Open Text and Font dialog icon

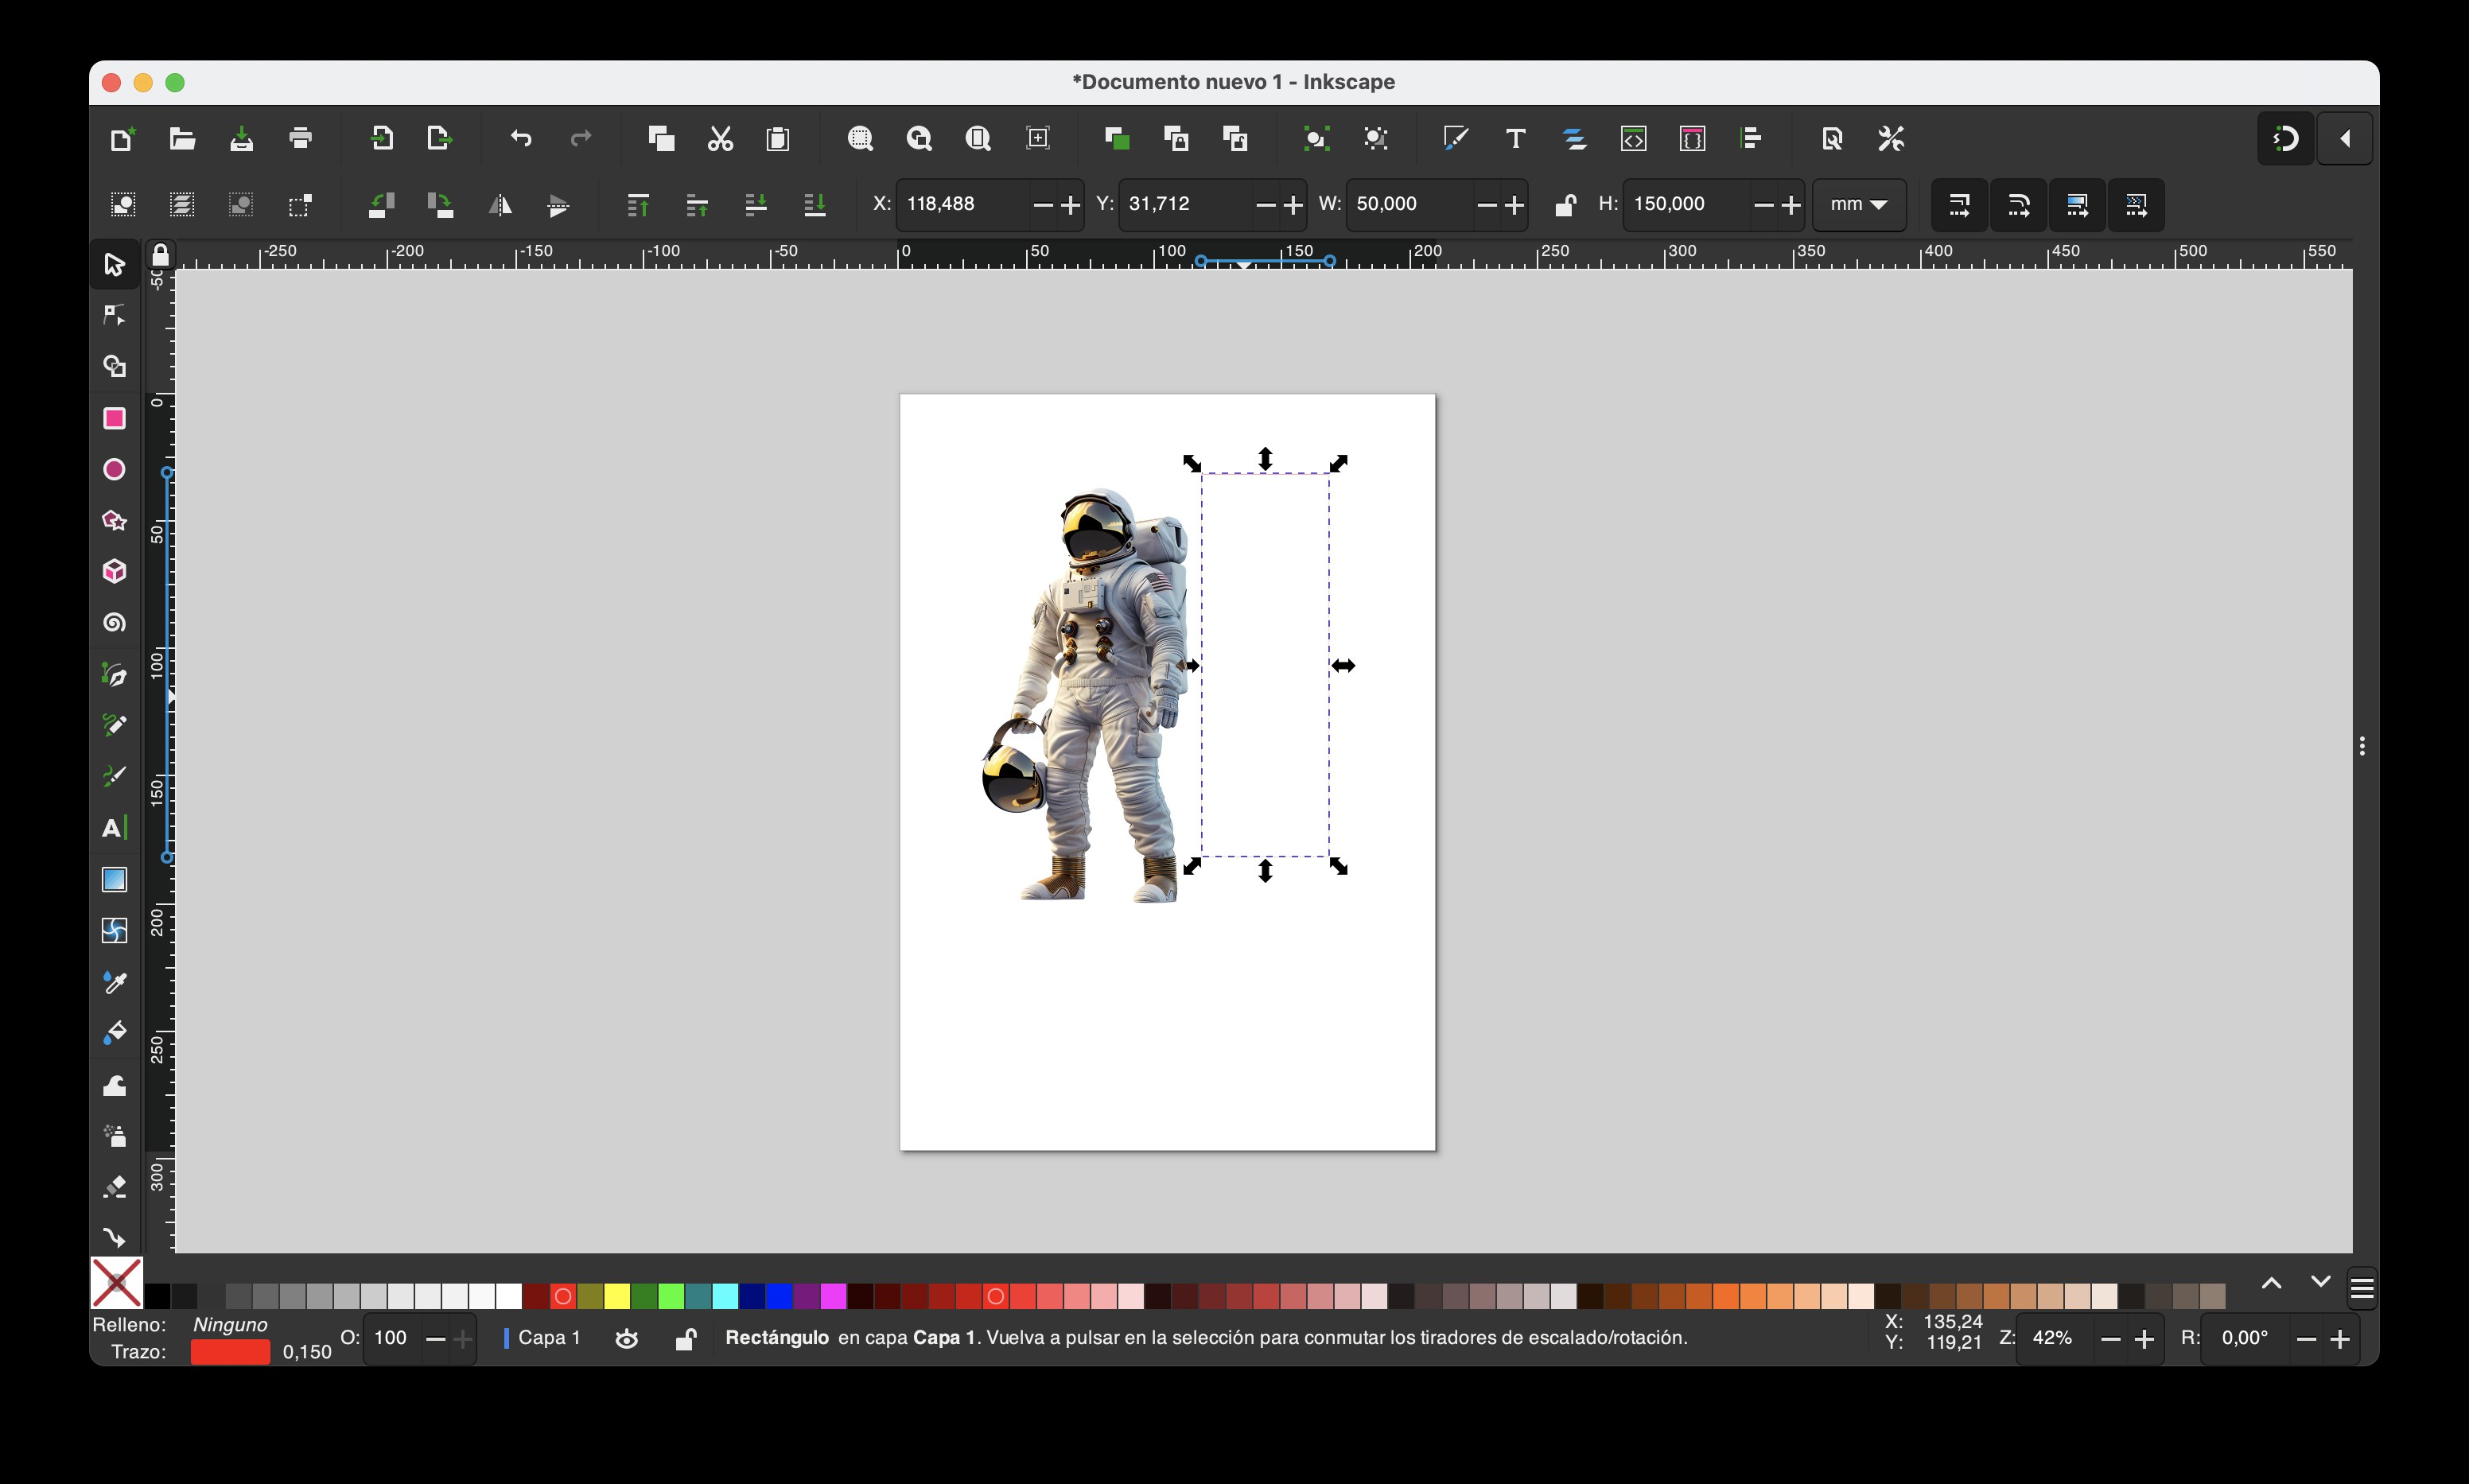(x=1515, y=138)
